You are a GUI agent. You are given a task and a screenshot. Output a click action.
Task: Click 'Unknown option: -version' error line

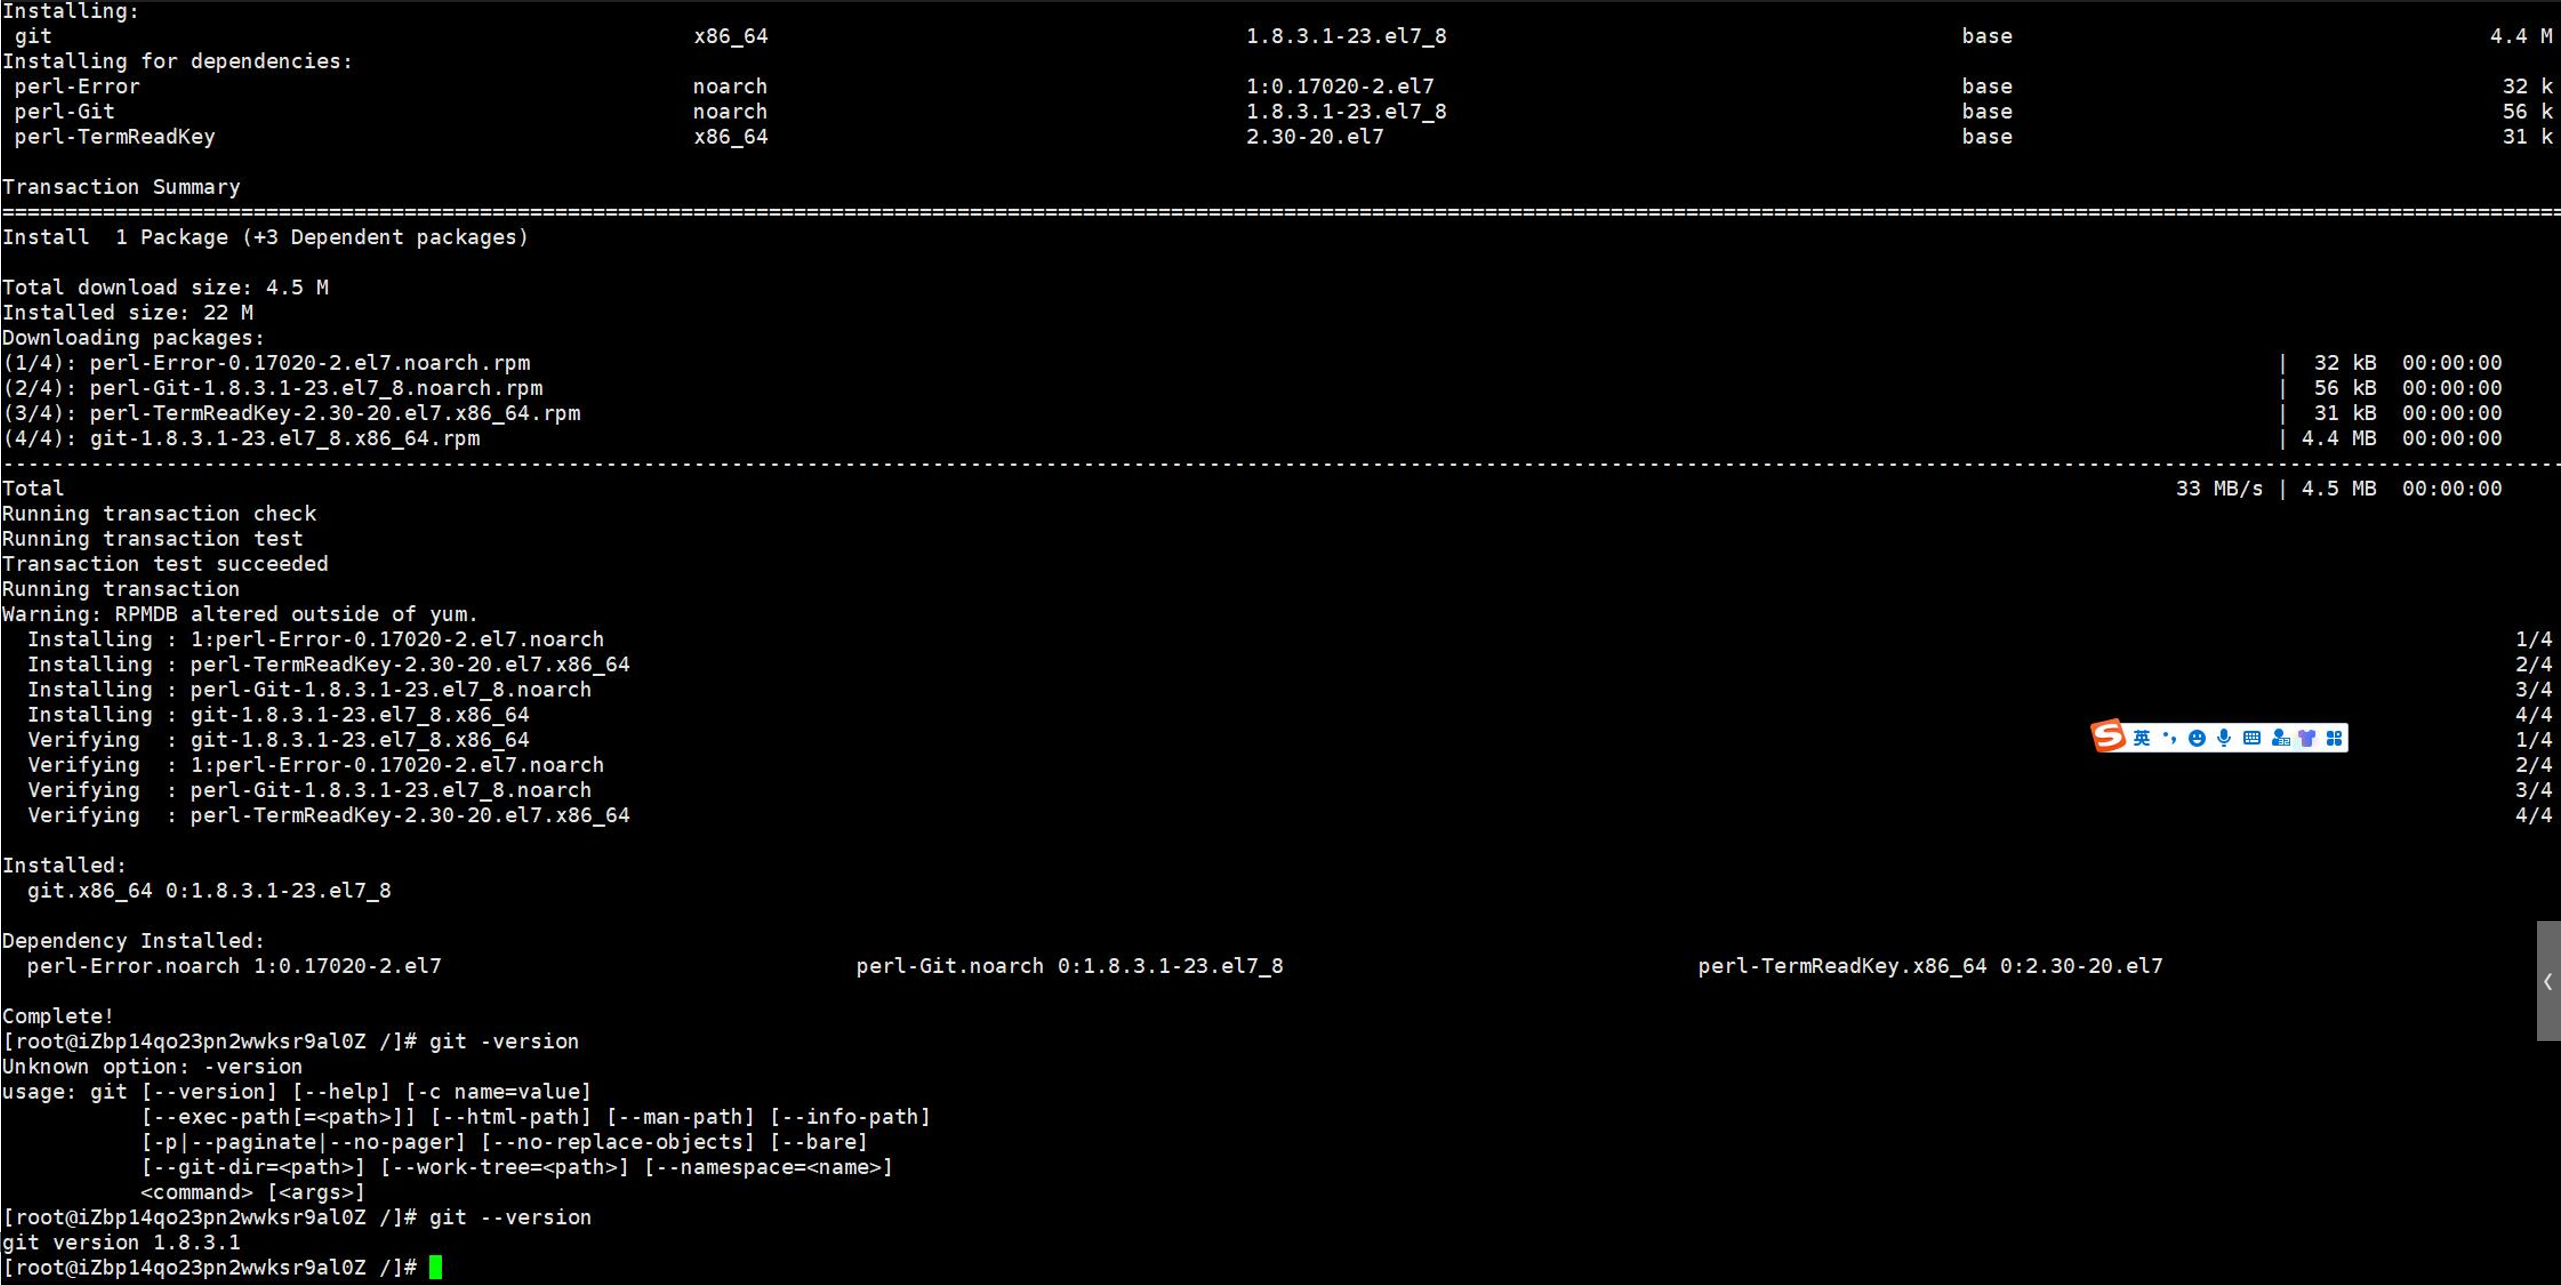152,1066
